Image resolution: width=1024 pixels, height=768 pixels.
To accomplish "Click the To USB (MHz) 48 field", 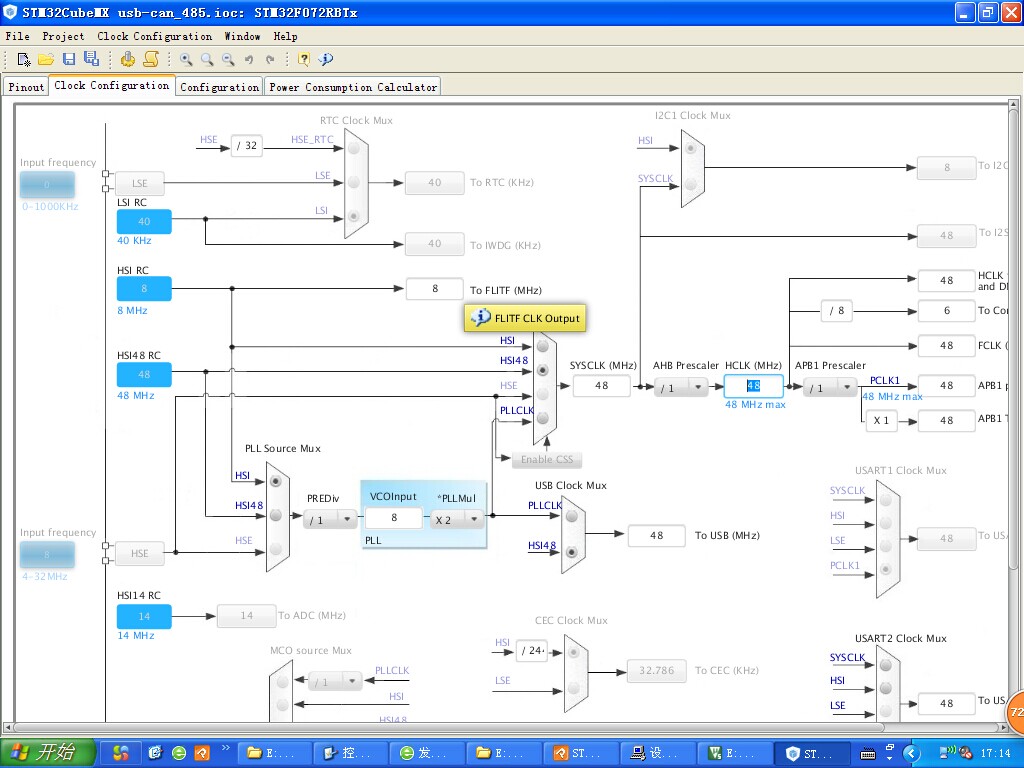I will [x=656, y=536].
